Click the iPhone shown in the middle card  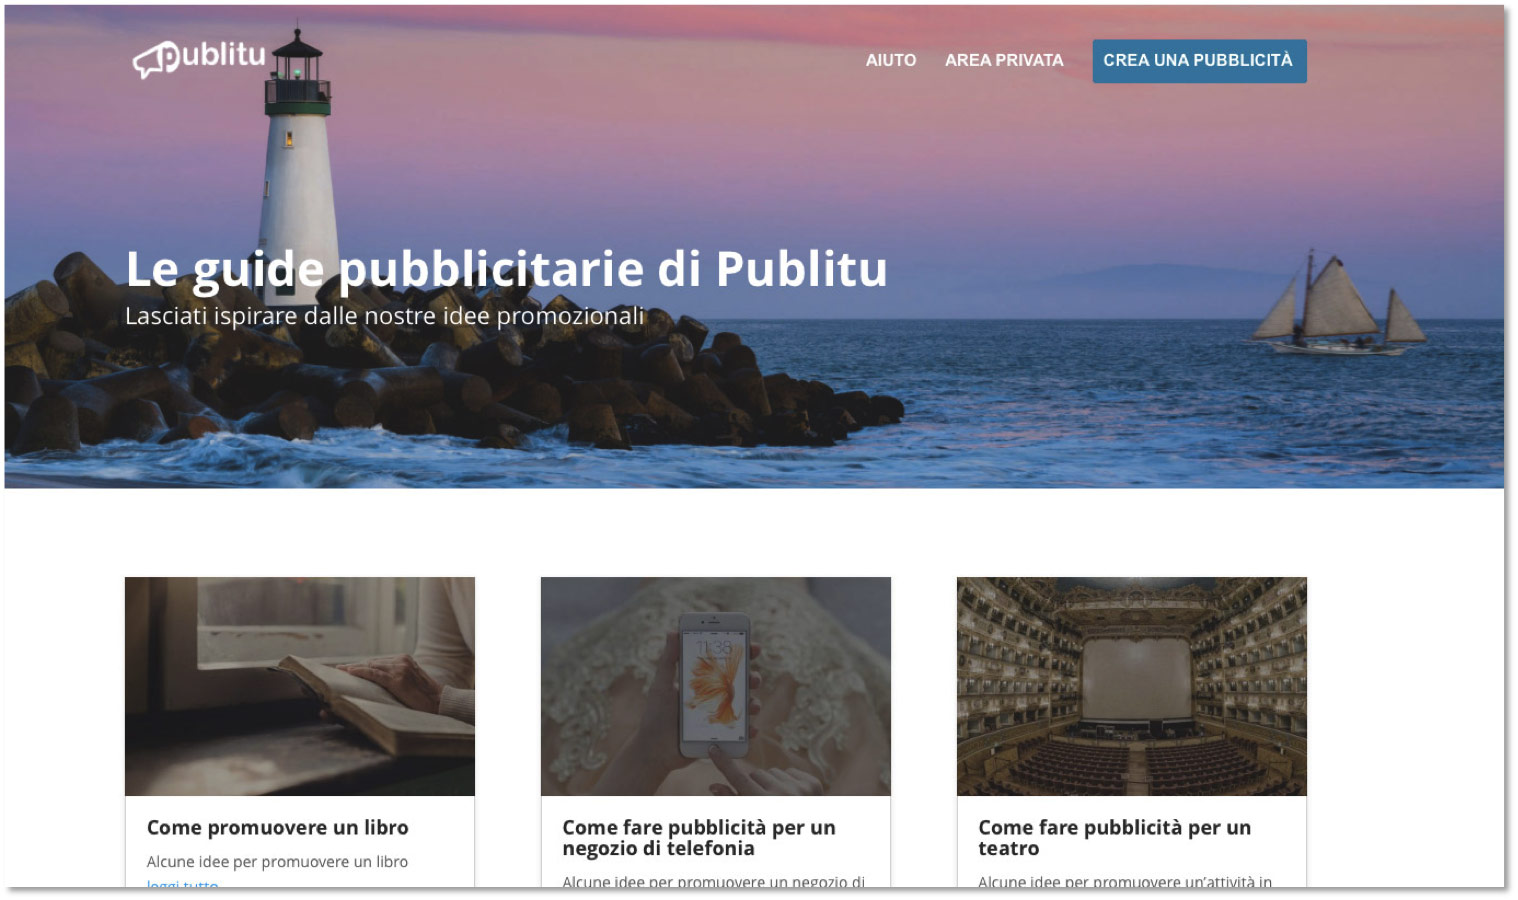click(714, 685)
